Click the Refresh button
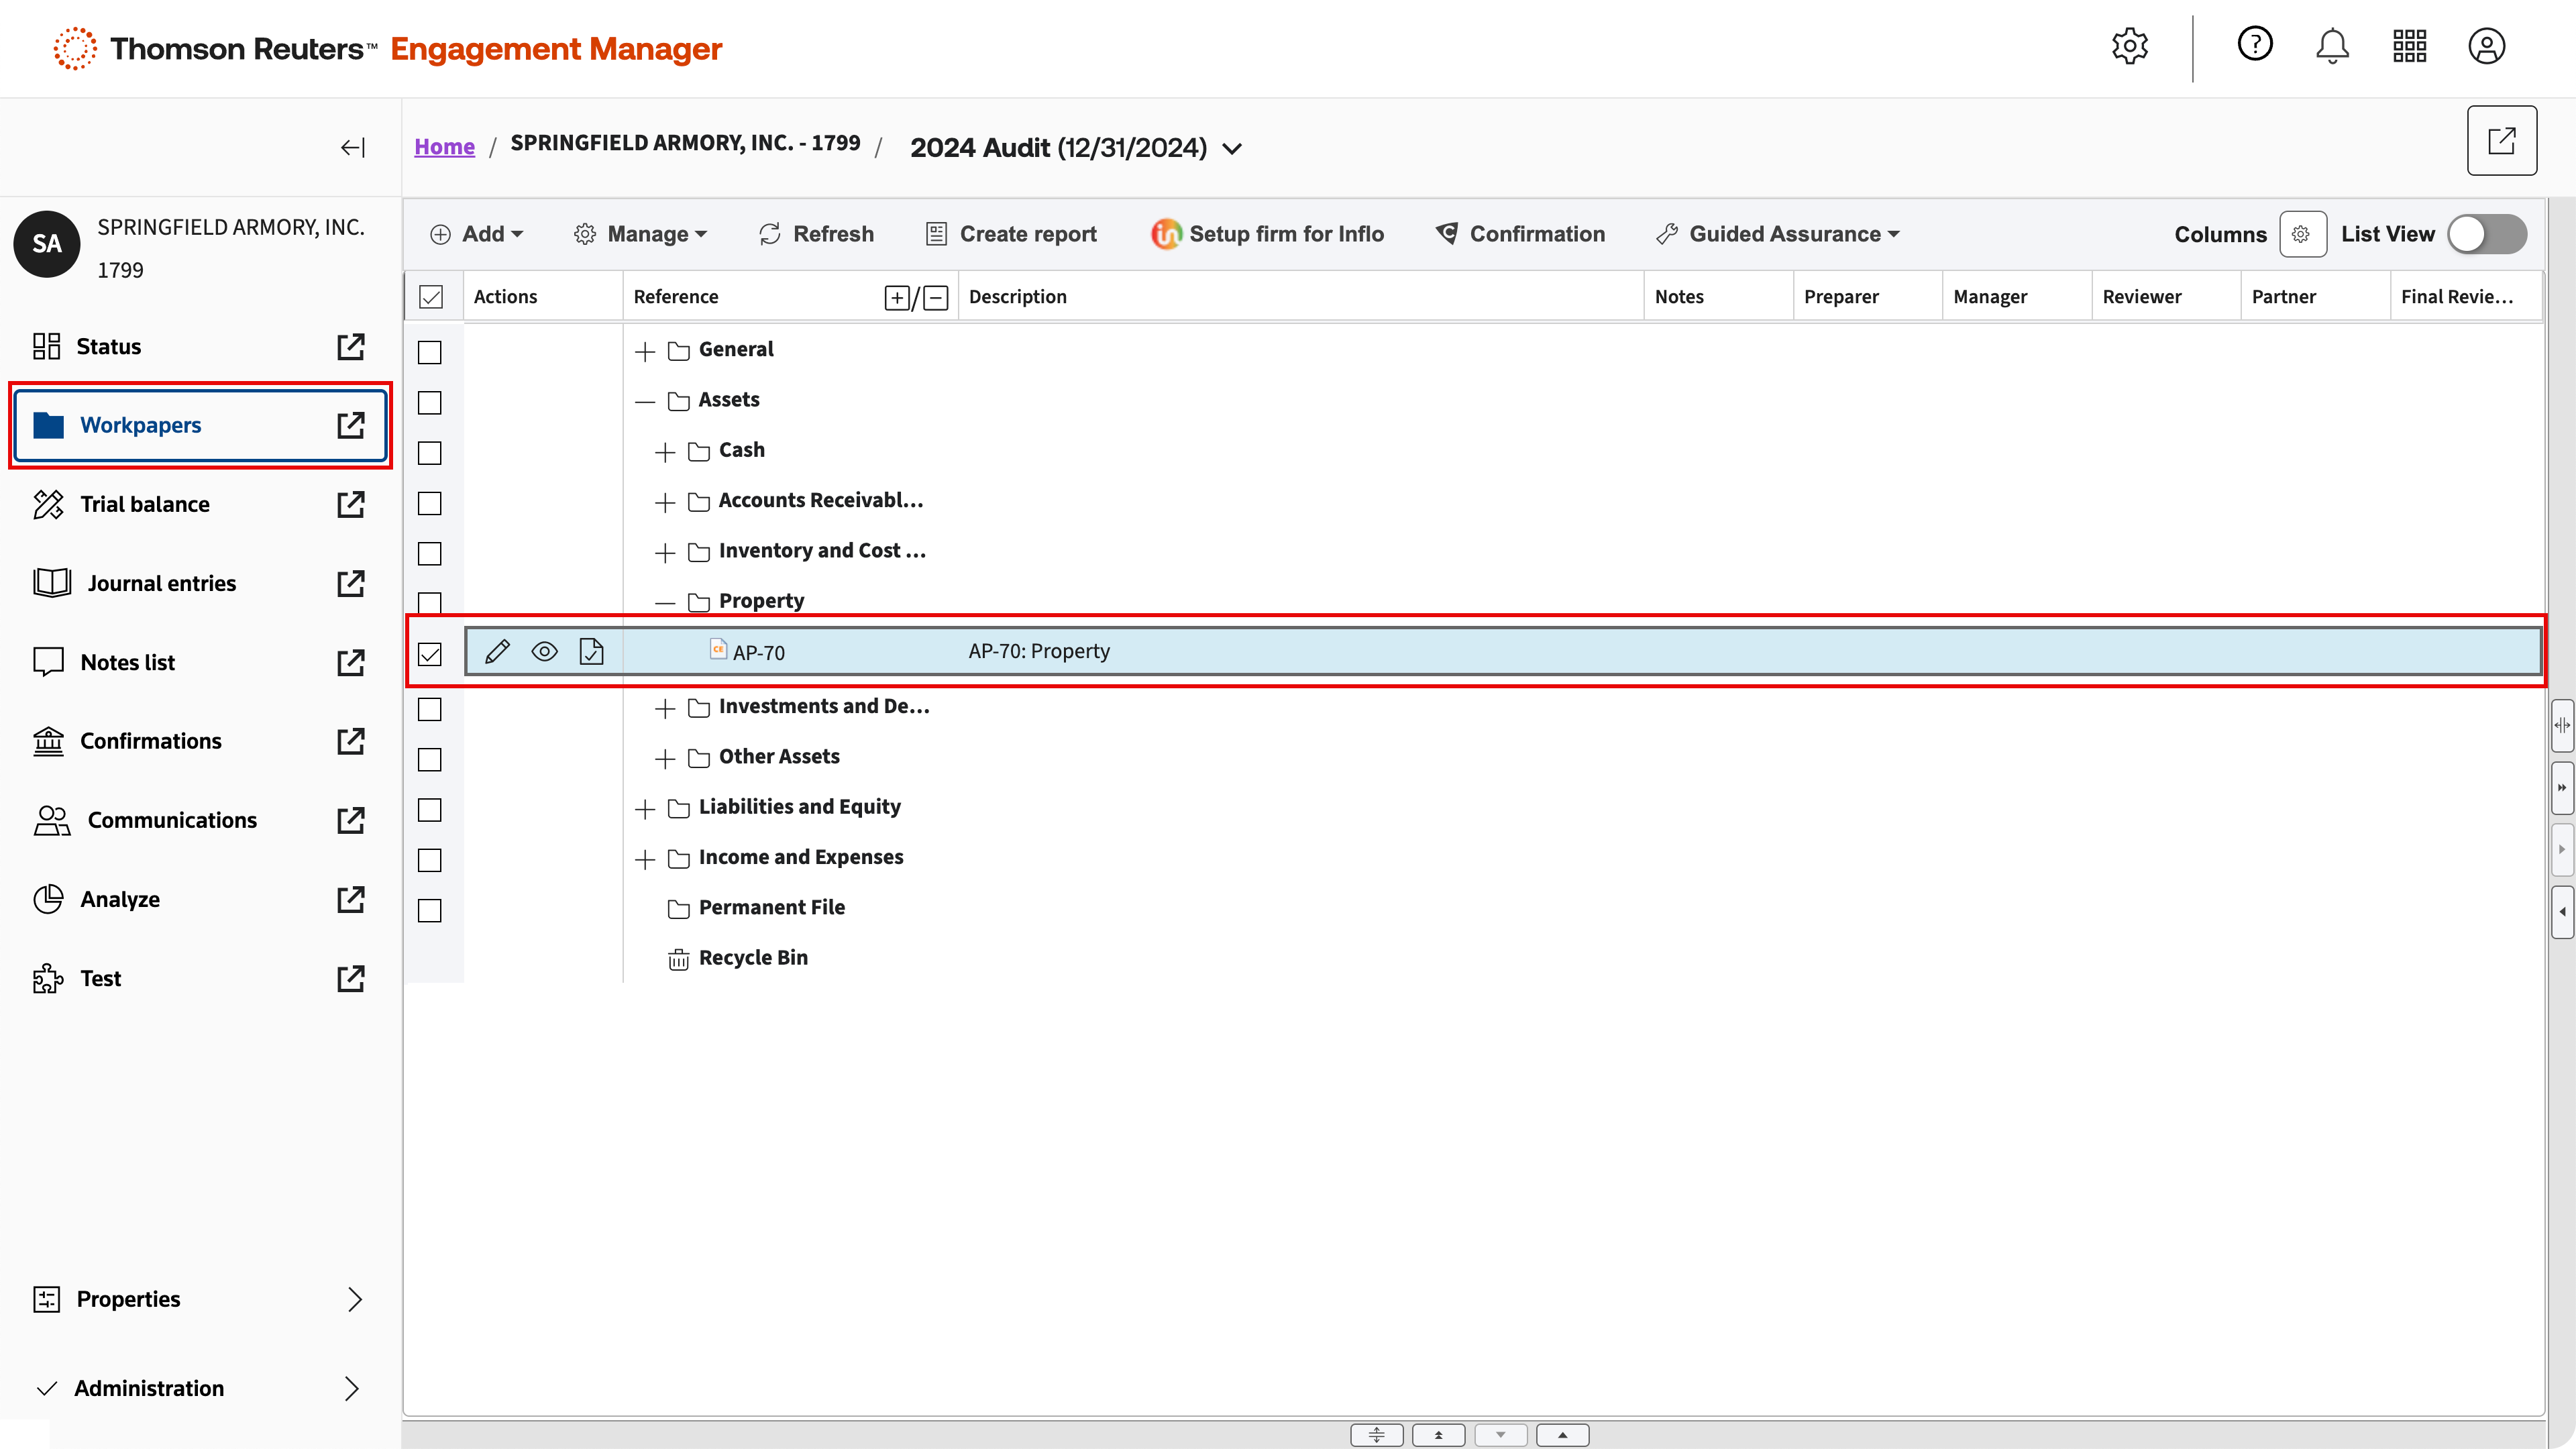 pos(817,234)
